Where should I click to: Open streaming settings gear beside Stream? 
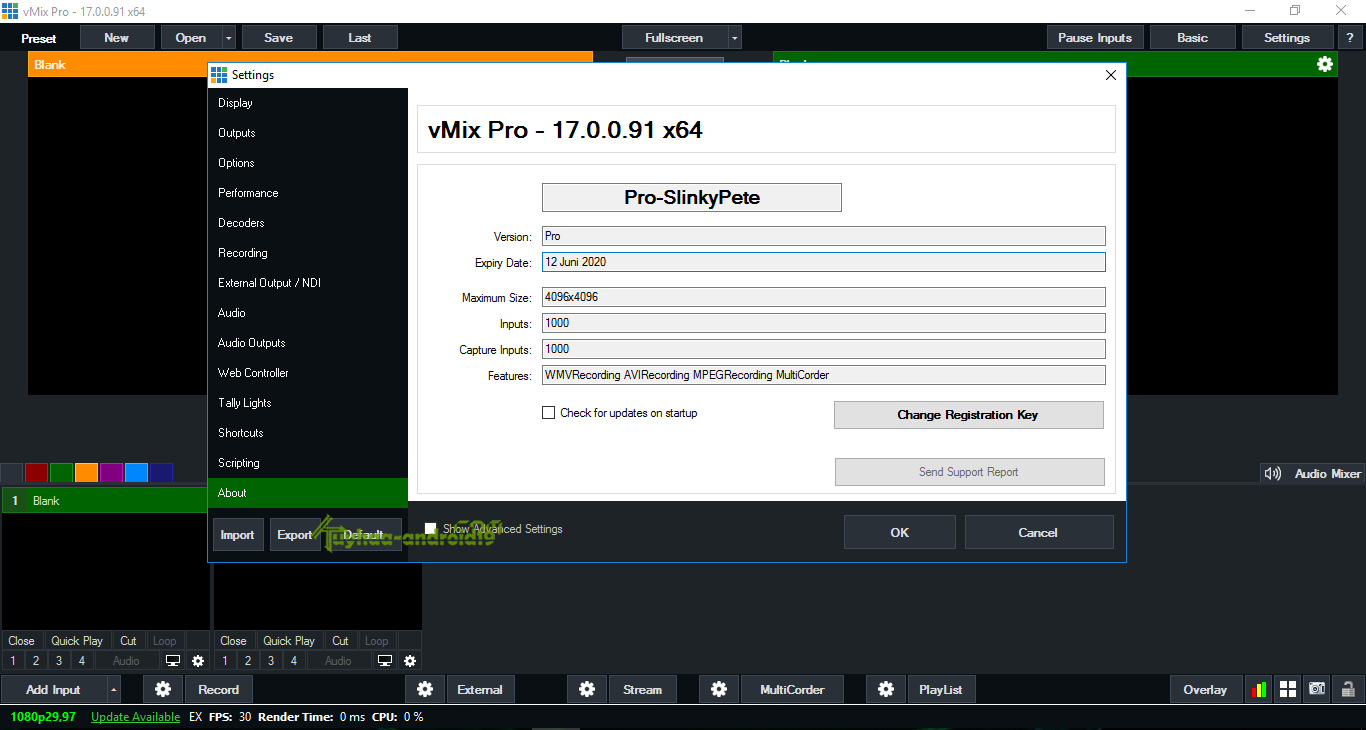[587, 689]
